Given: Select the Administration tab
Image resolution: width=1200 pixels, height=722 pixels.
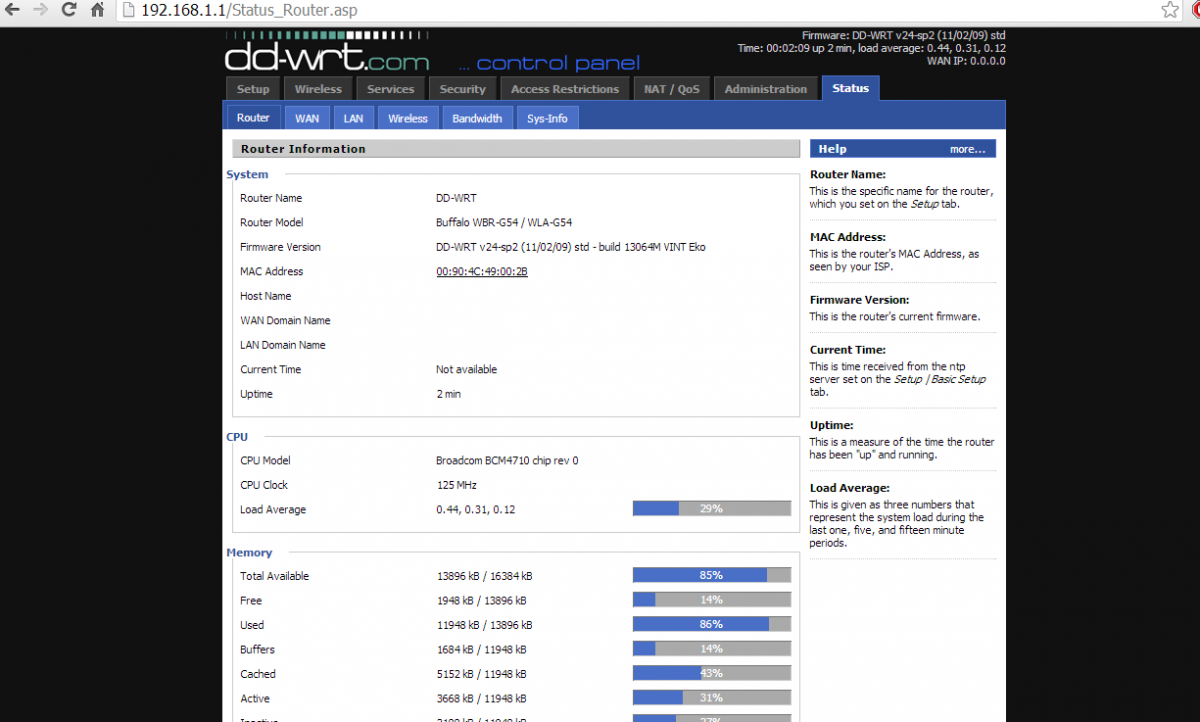Looking at the screenshot, I should click(765, 89).
